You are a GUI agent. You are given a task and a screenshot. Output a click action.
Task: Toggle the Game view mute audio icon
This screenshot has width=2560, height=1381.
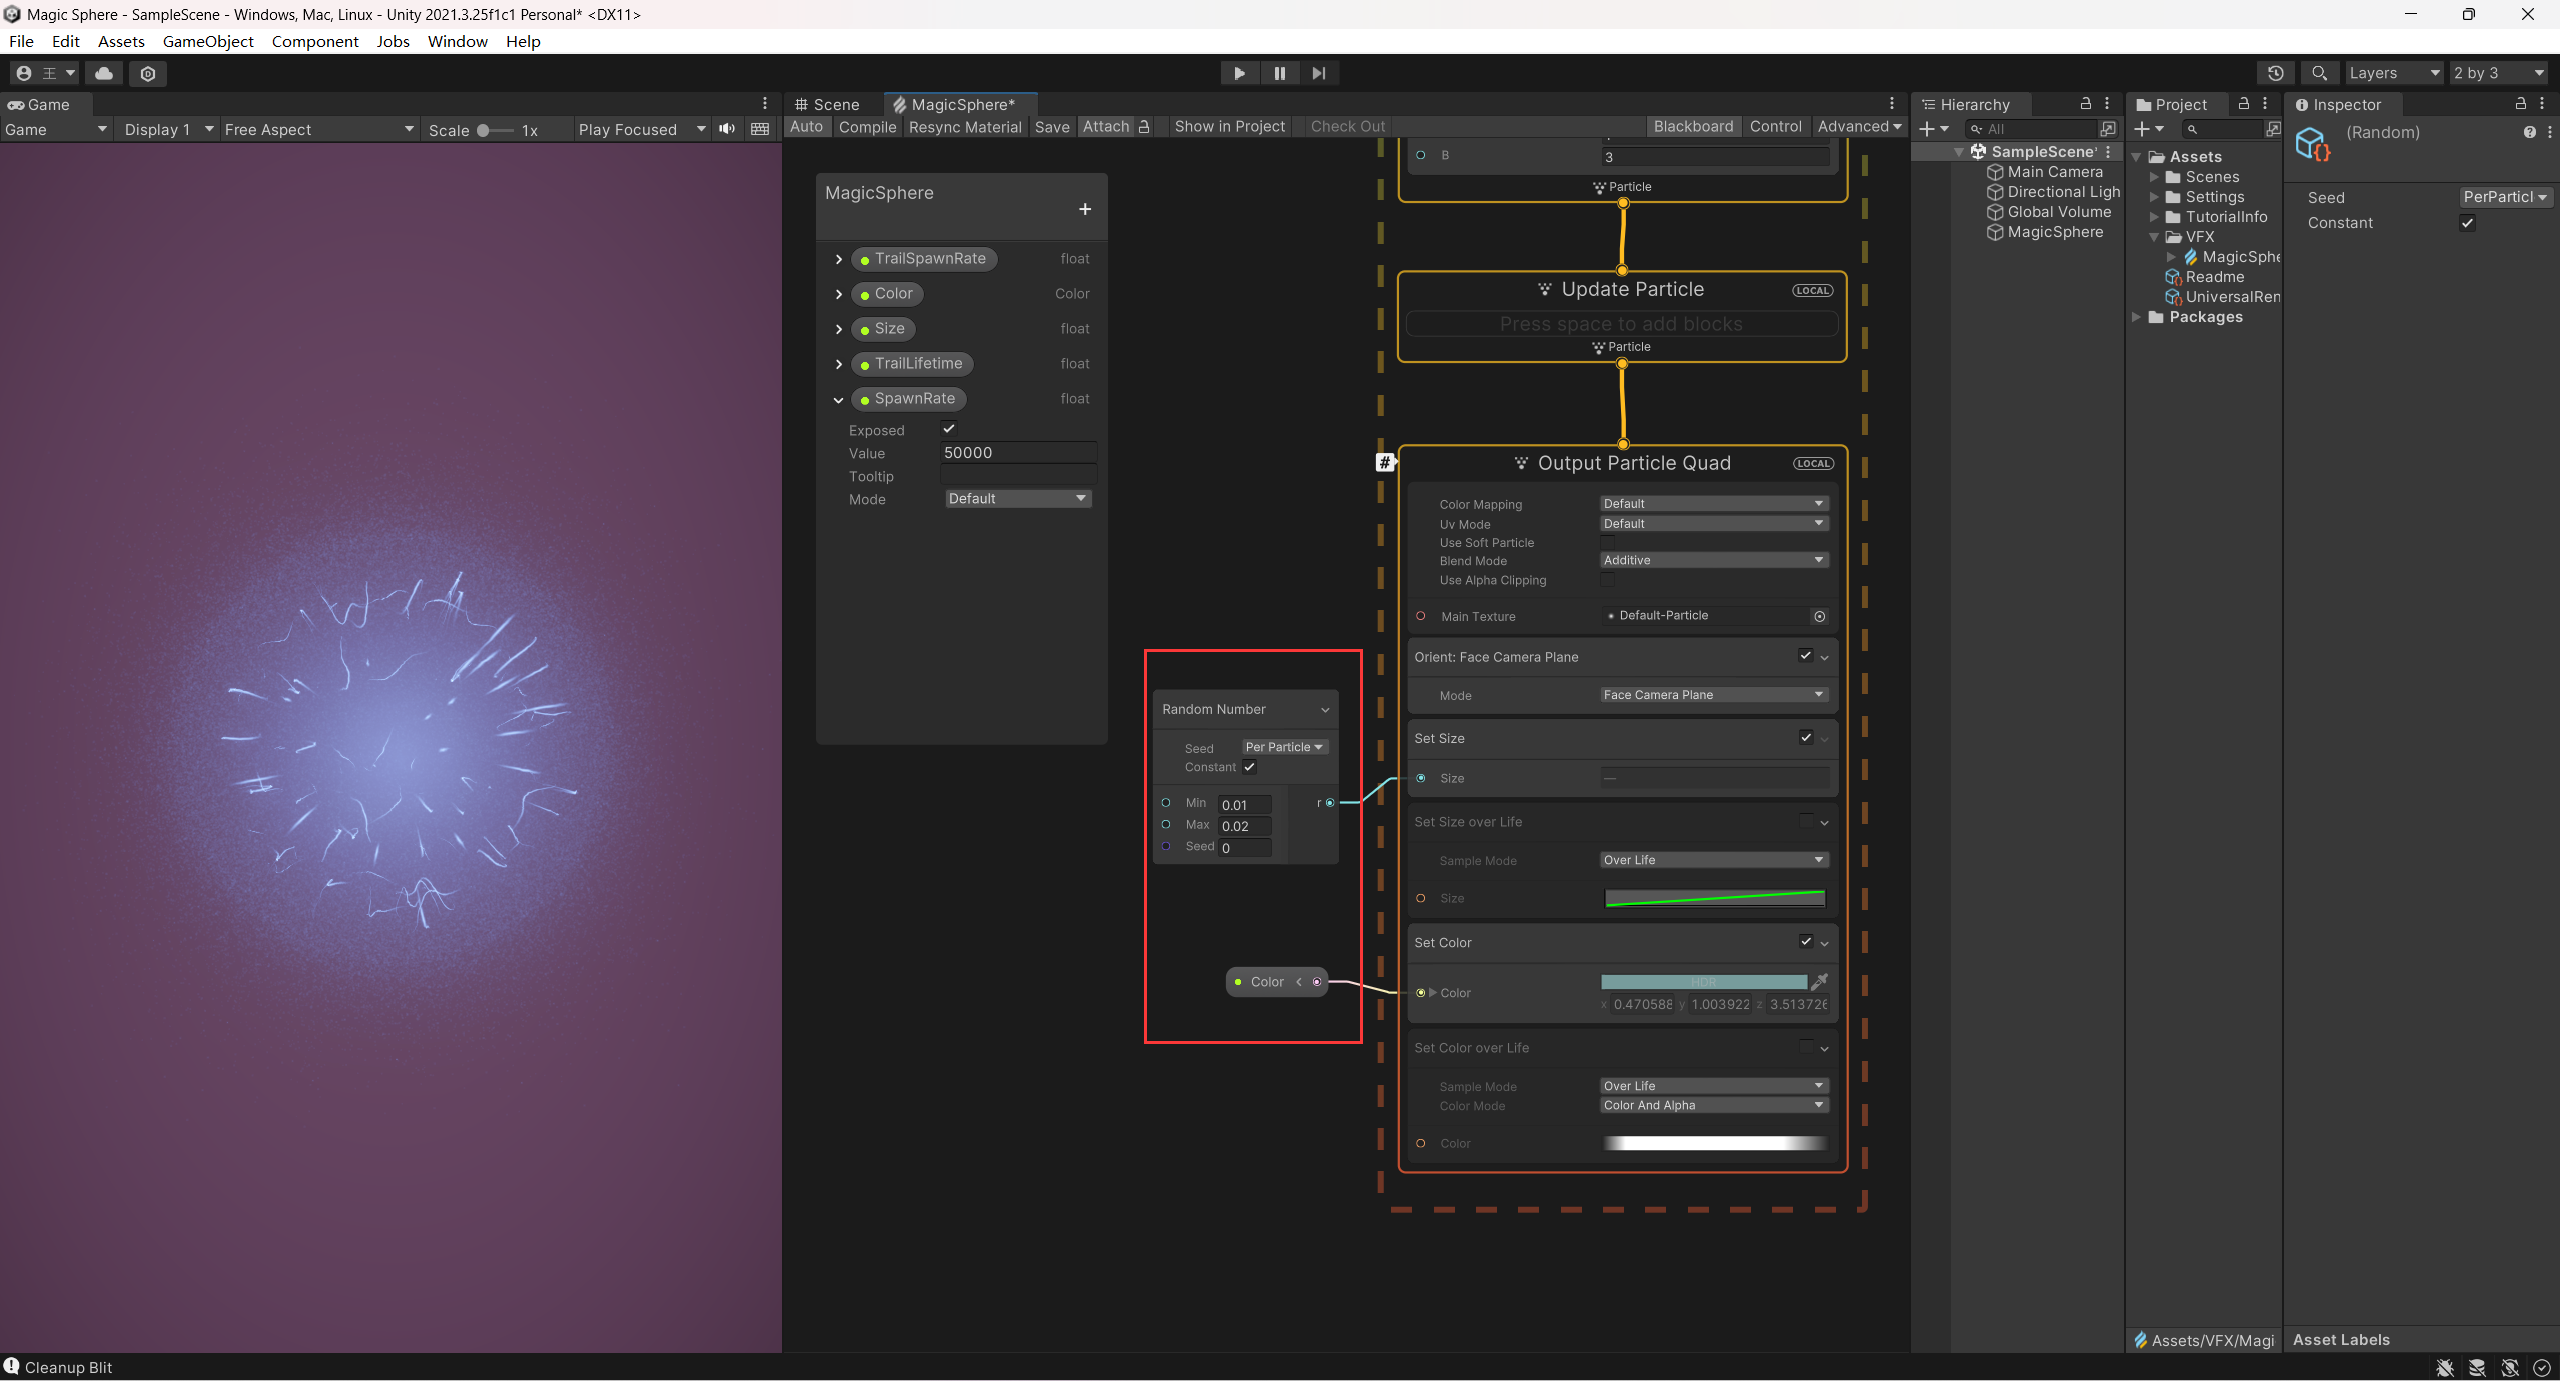point(727,129)
